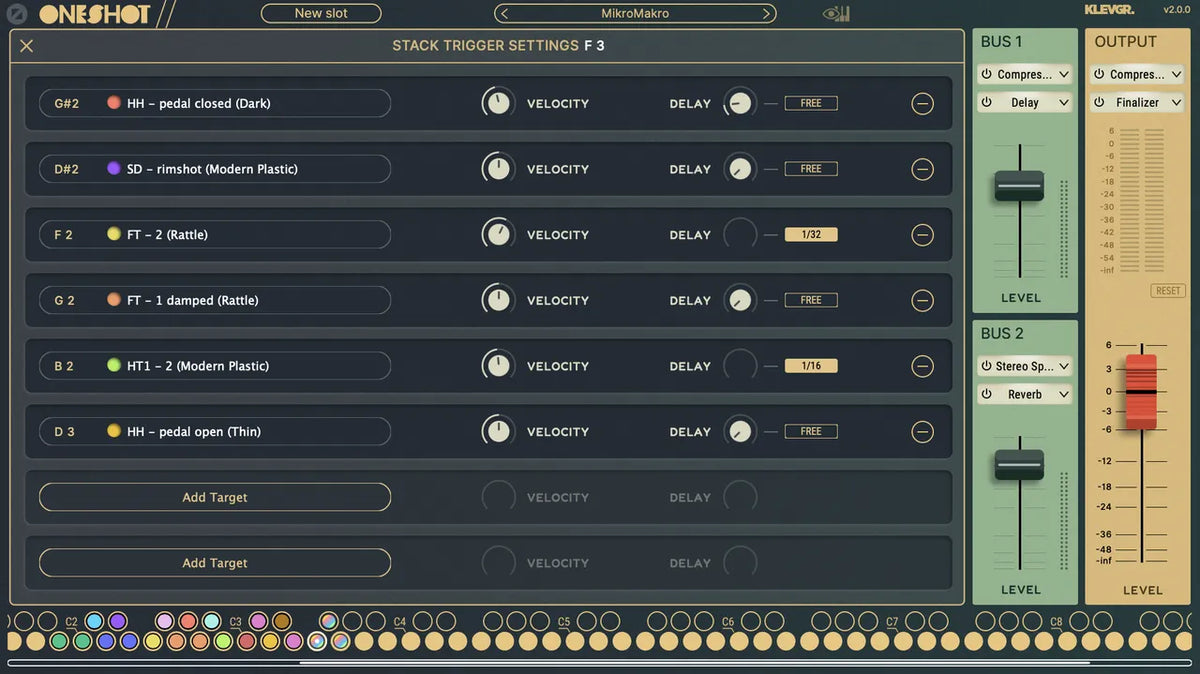Screen dimensions: 1200x674
Task: Click the first Add Target button
Action: click(215, 497)
